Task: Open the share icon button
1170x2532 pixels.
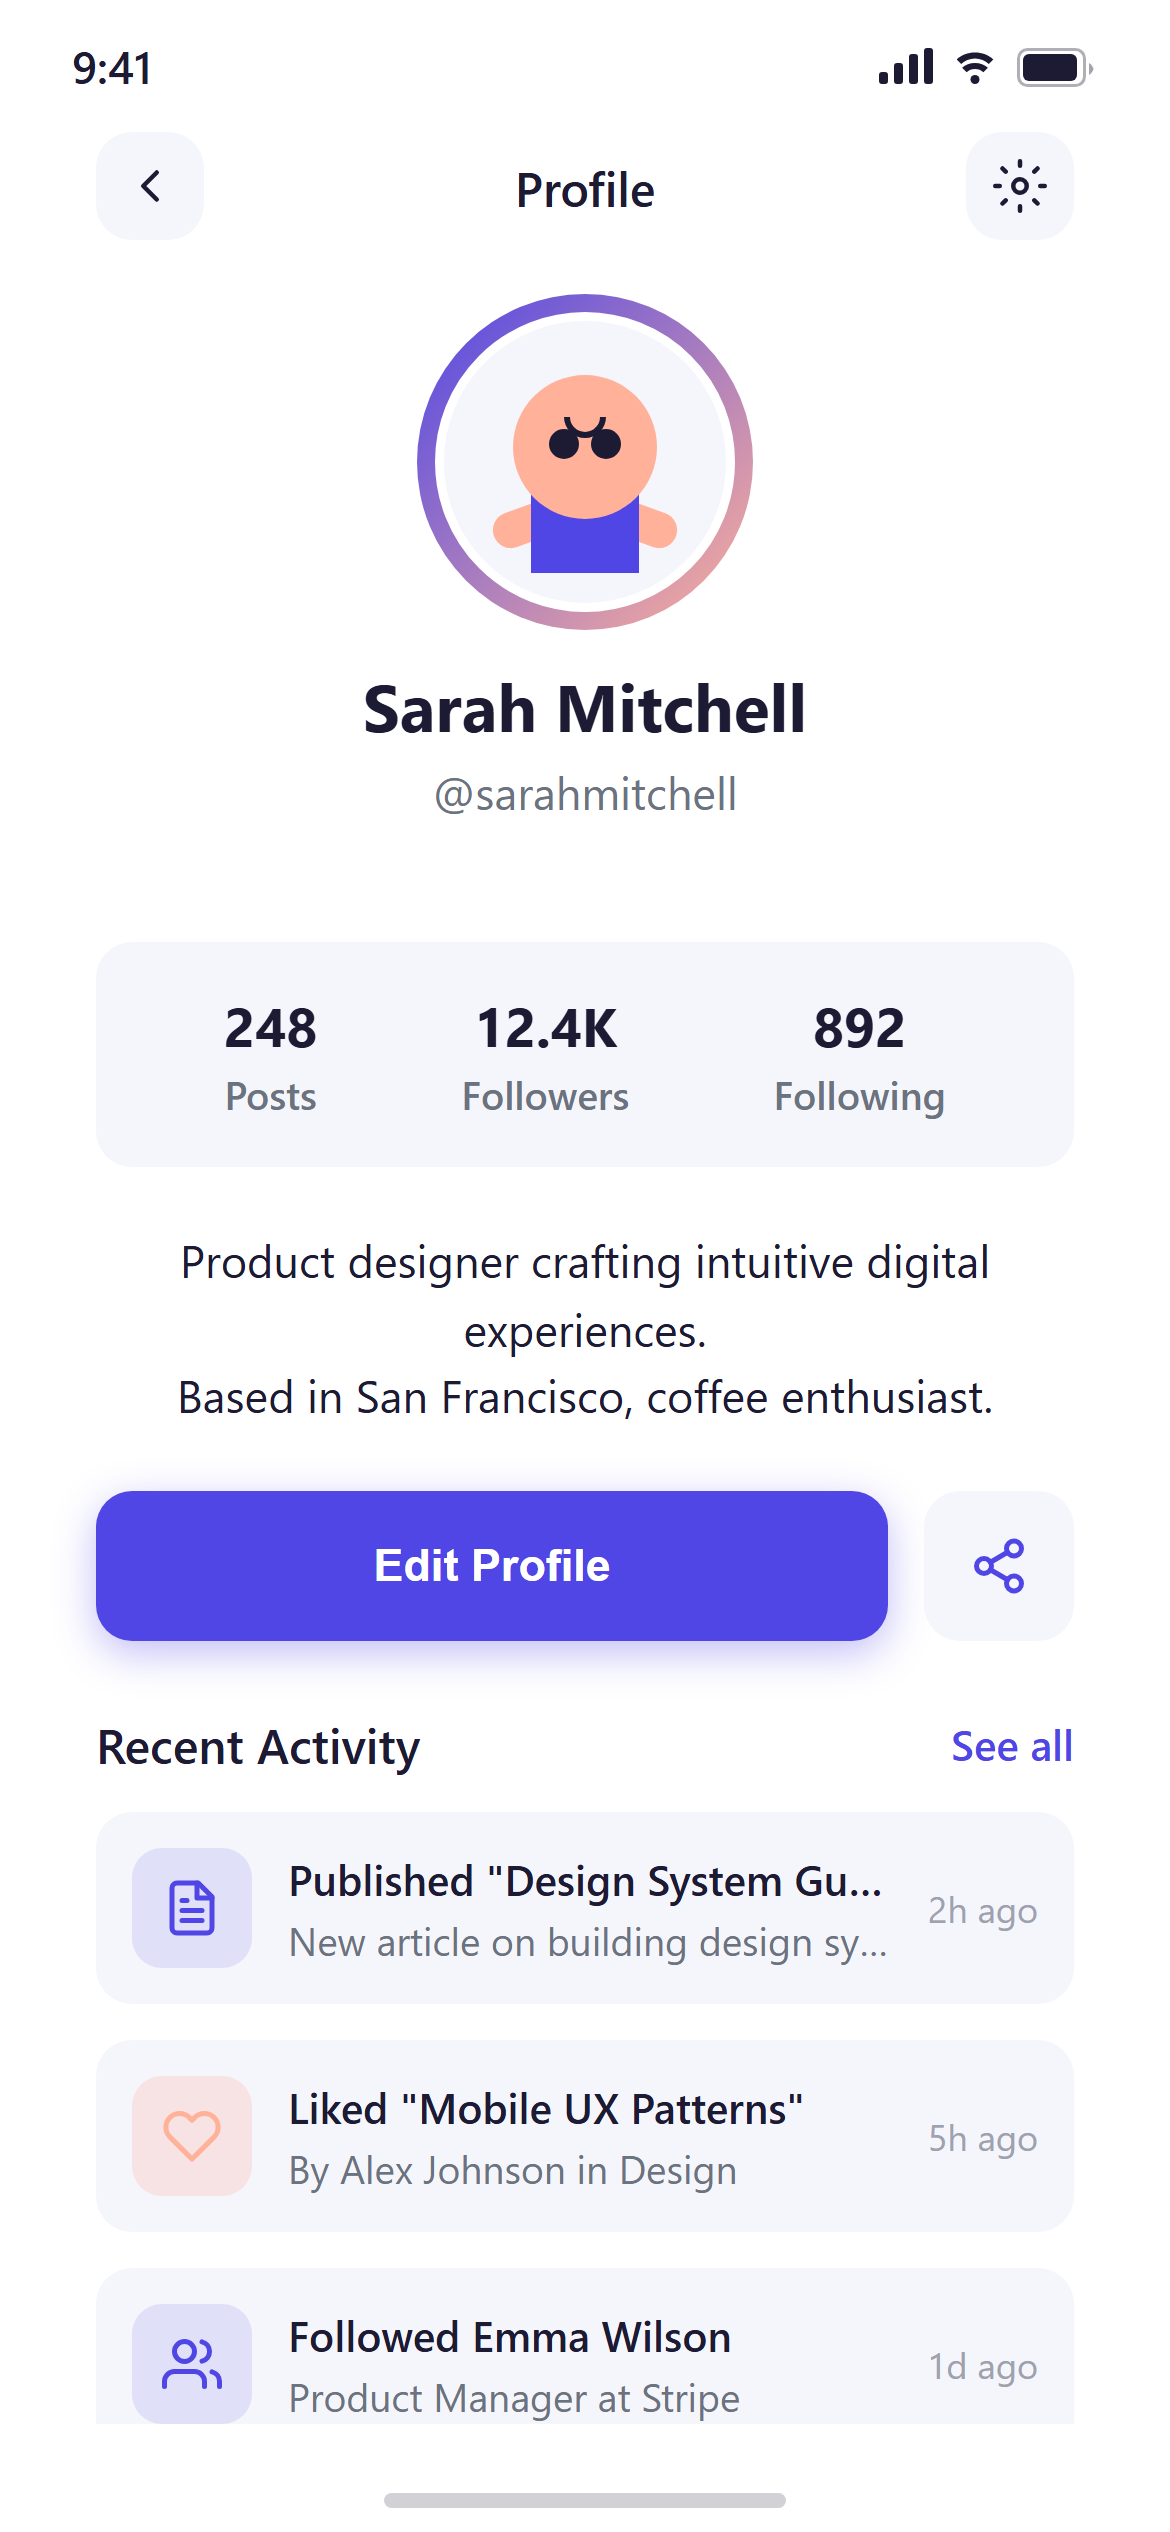Action: tap(999, 1566)
